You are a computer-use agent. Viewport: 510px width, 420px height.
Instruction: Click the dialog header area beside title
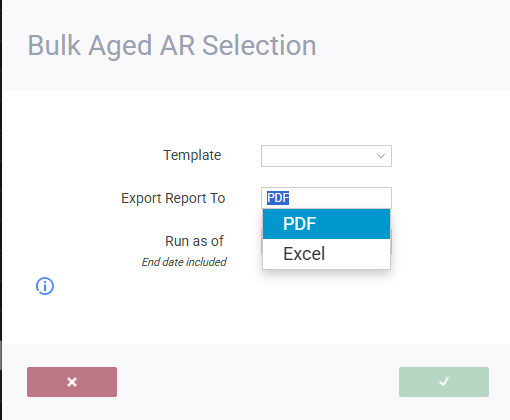coord(412,45)
